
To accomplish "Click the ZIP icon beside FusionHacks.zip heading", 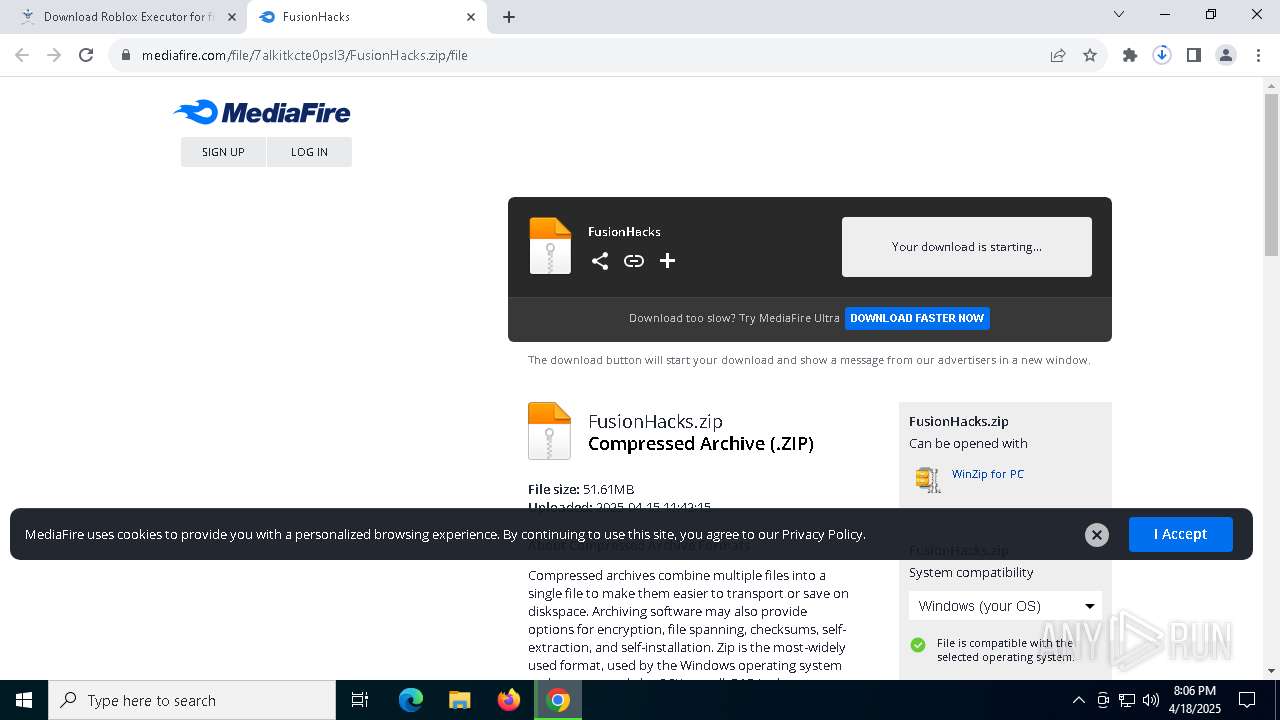I will click(x=549, y=431).
